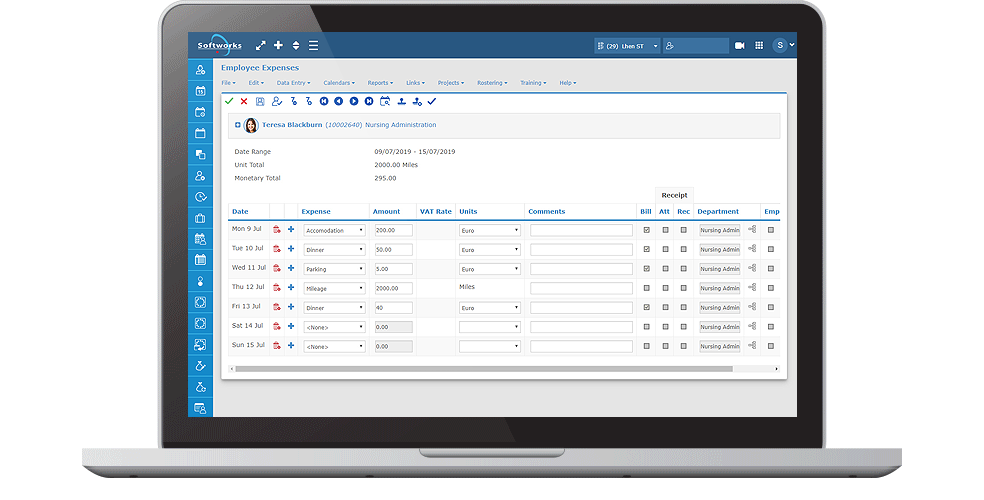Open the user avatar S menu

pos(783,45)
